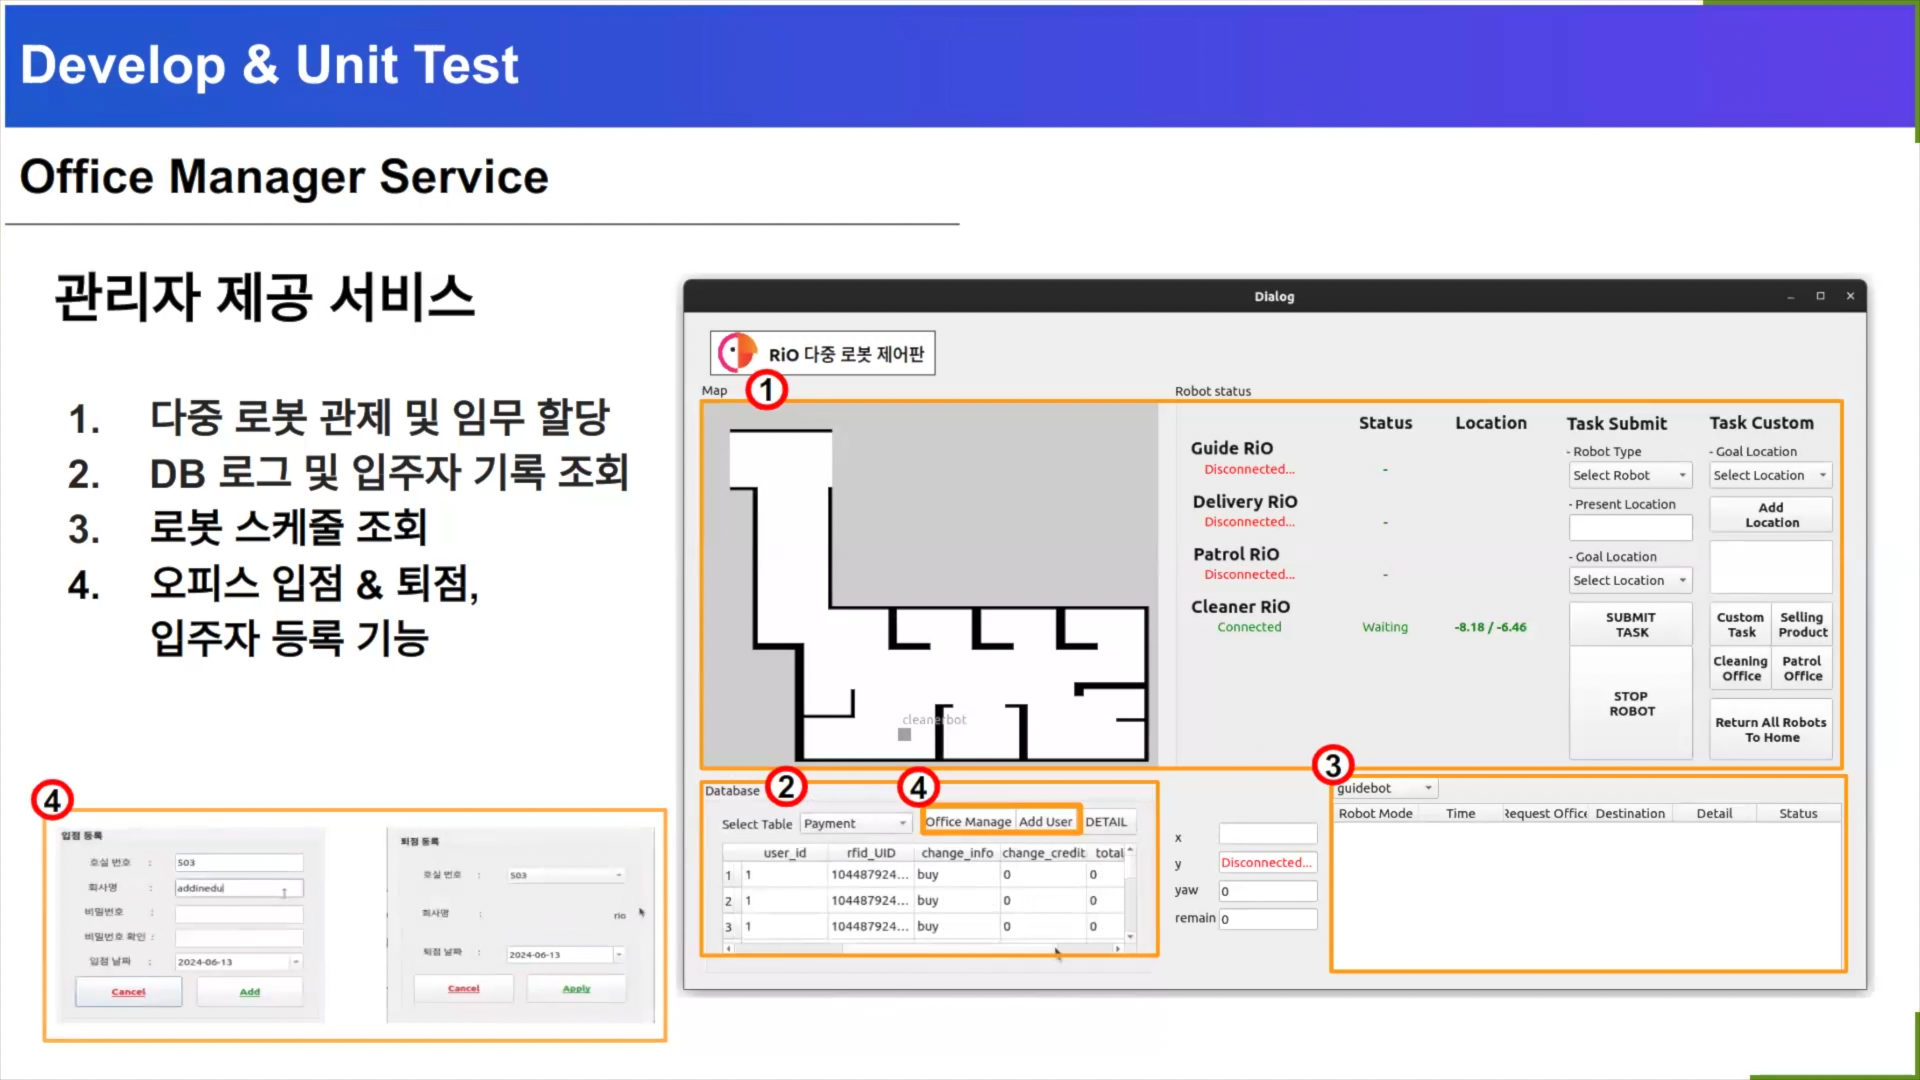This screenshot has width=1920, height=1080.
Task: Open the Robot Type dropdown
Action: (x=1629, y=475)
